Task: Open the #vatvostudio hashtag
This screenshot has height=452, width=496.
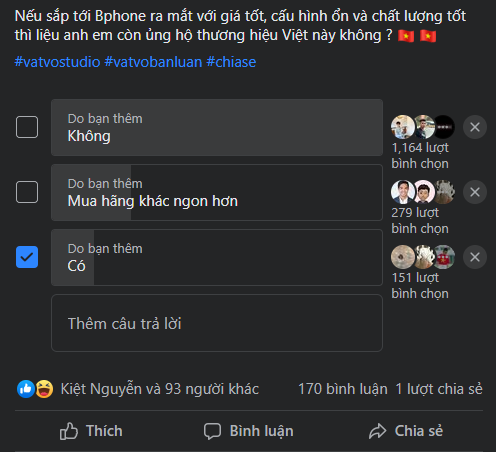Action: click(x=57, y=62)
